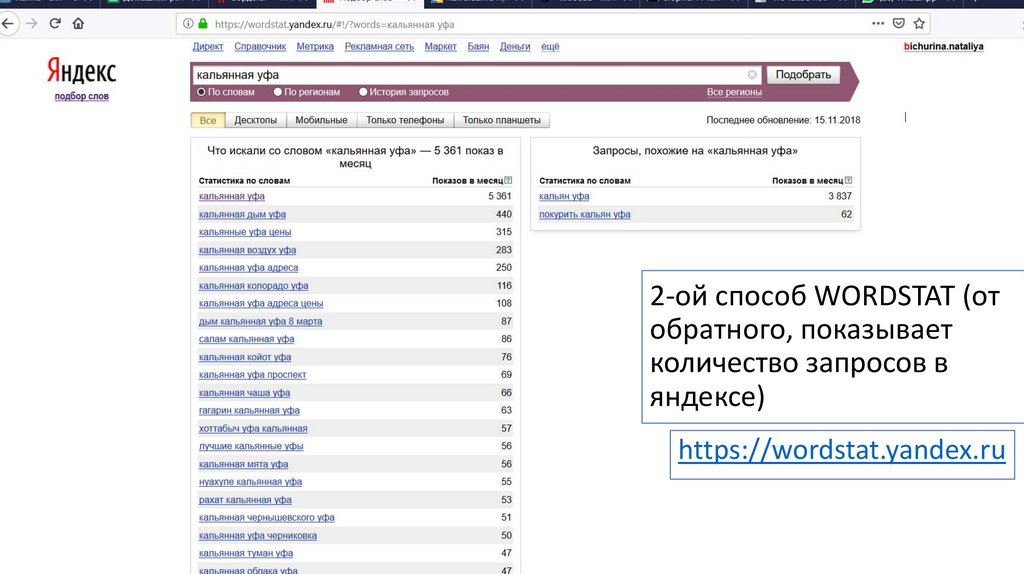This screenshot has height=574, width=1024.
Task: Select the 'По регионам' radio option
Action: coord(278,92)
